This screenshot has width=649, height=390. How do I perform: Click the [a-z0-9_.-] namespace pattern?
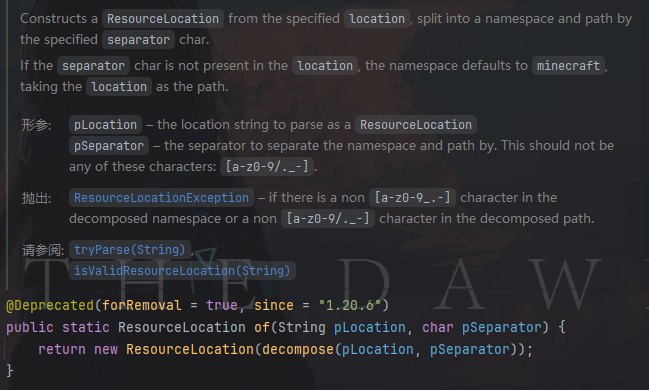[x=412, y=197]
